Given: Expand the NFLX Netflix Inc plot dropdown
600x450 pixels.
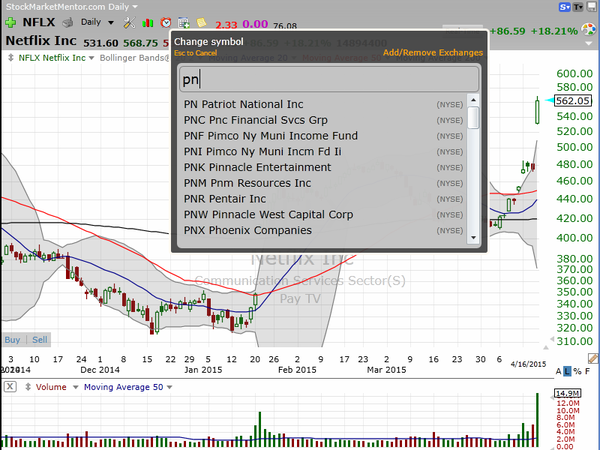Looking at the screenshot, I should 91,58.
